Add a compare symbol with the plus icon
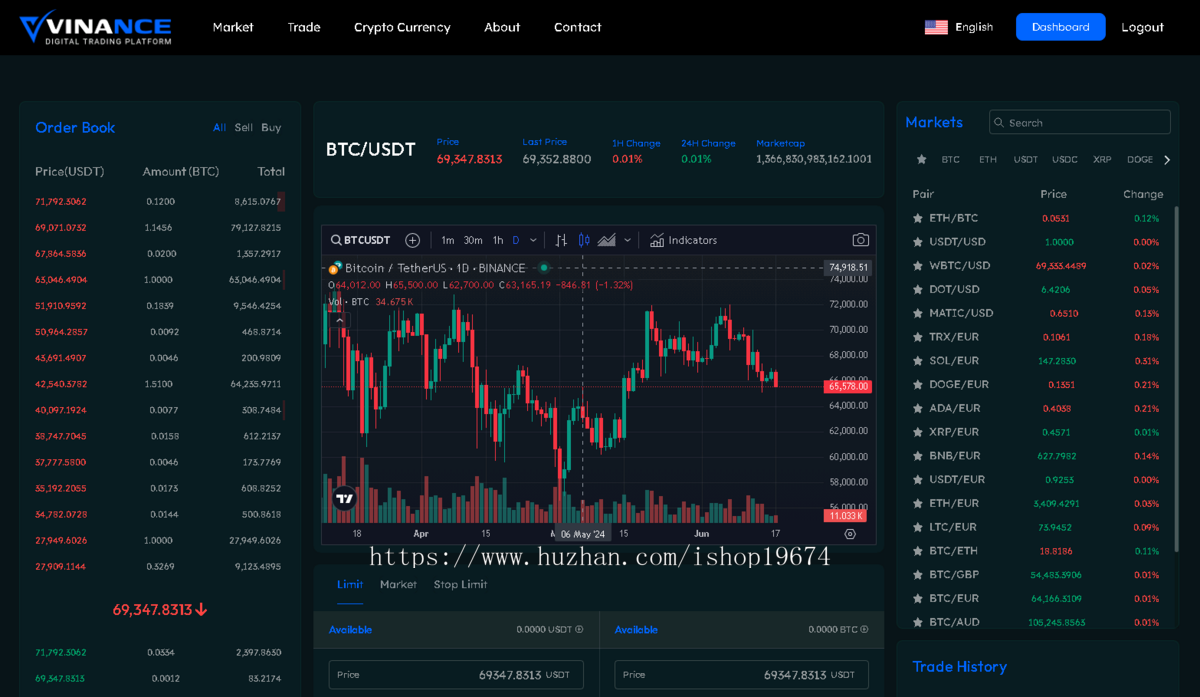The height and width of the screenshot is (697, 1200). (412, 240)
